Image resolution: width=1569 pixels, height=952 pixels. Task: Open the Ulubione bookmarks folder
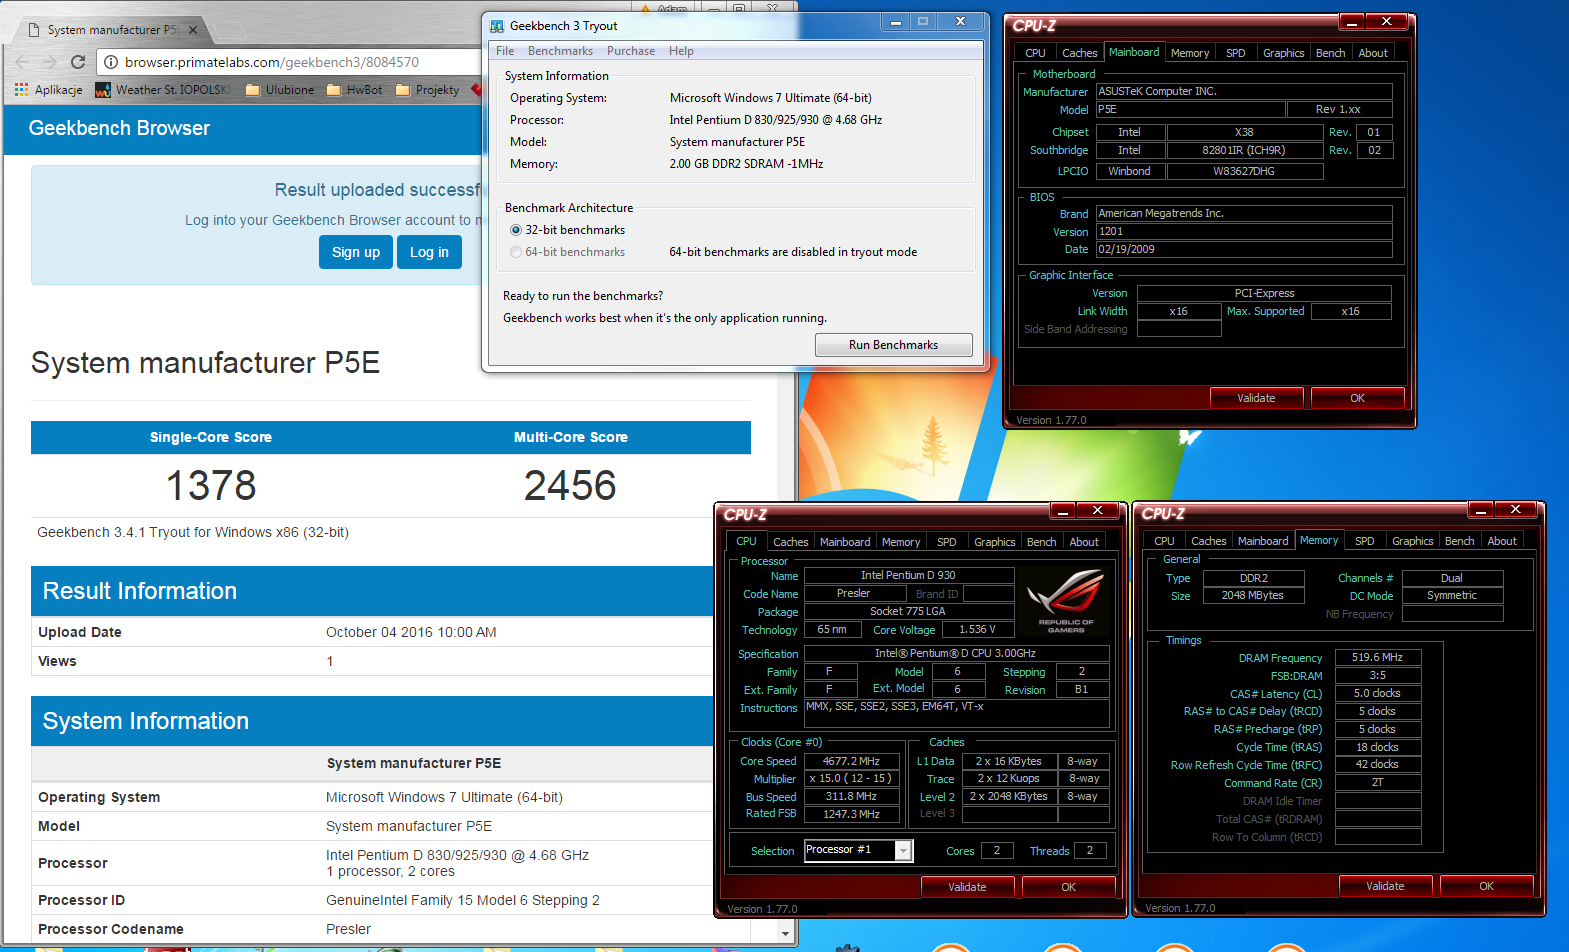(x=280, y=90)
